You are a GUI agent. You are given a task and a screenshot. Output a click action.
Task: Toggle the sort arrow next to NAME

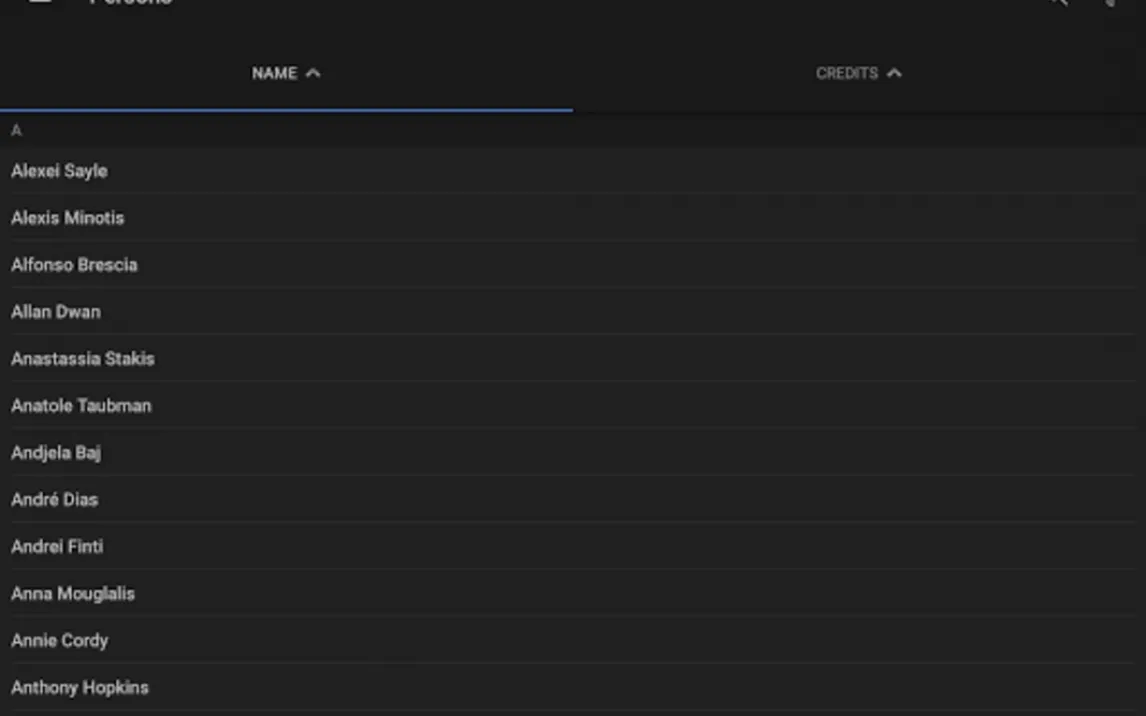click(313, 73)
